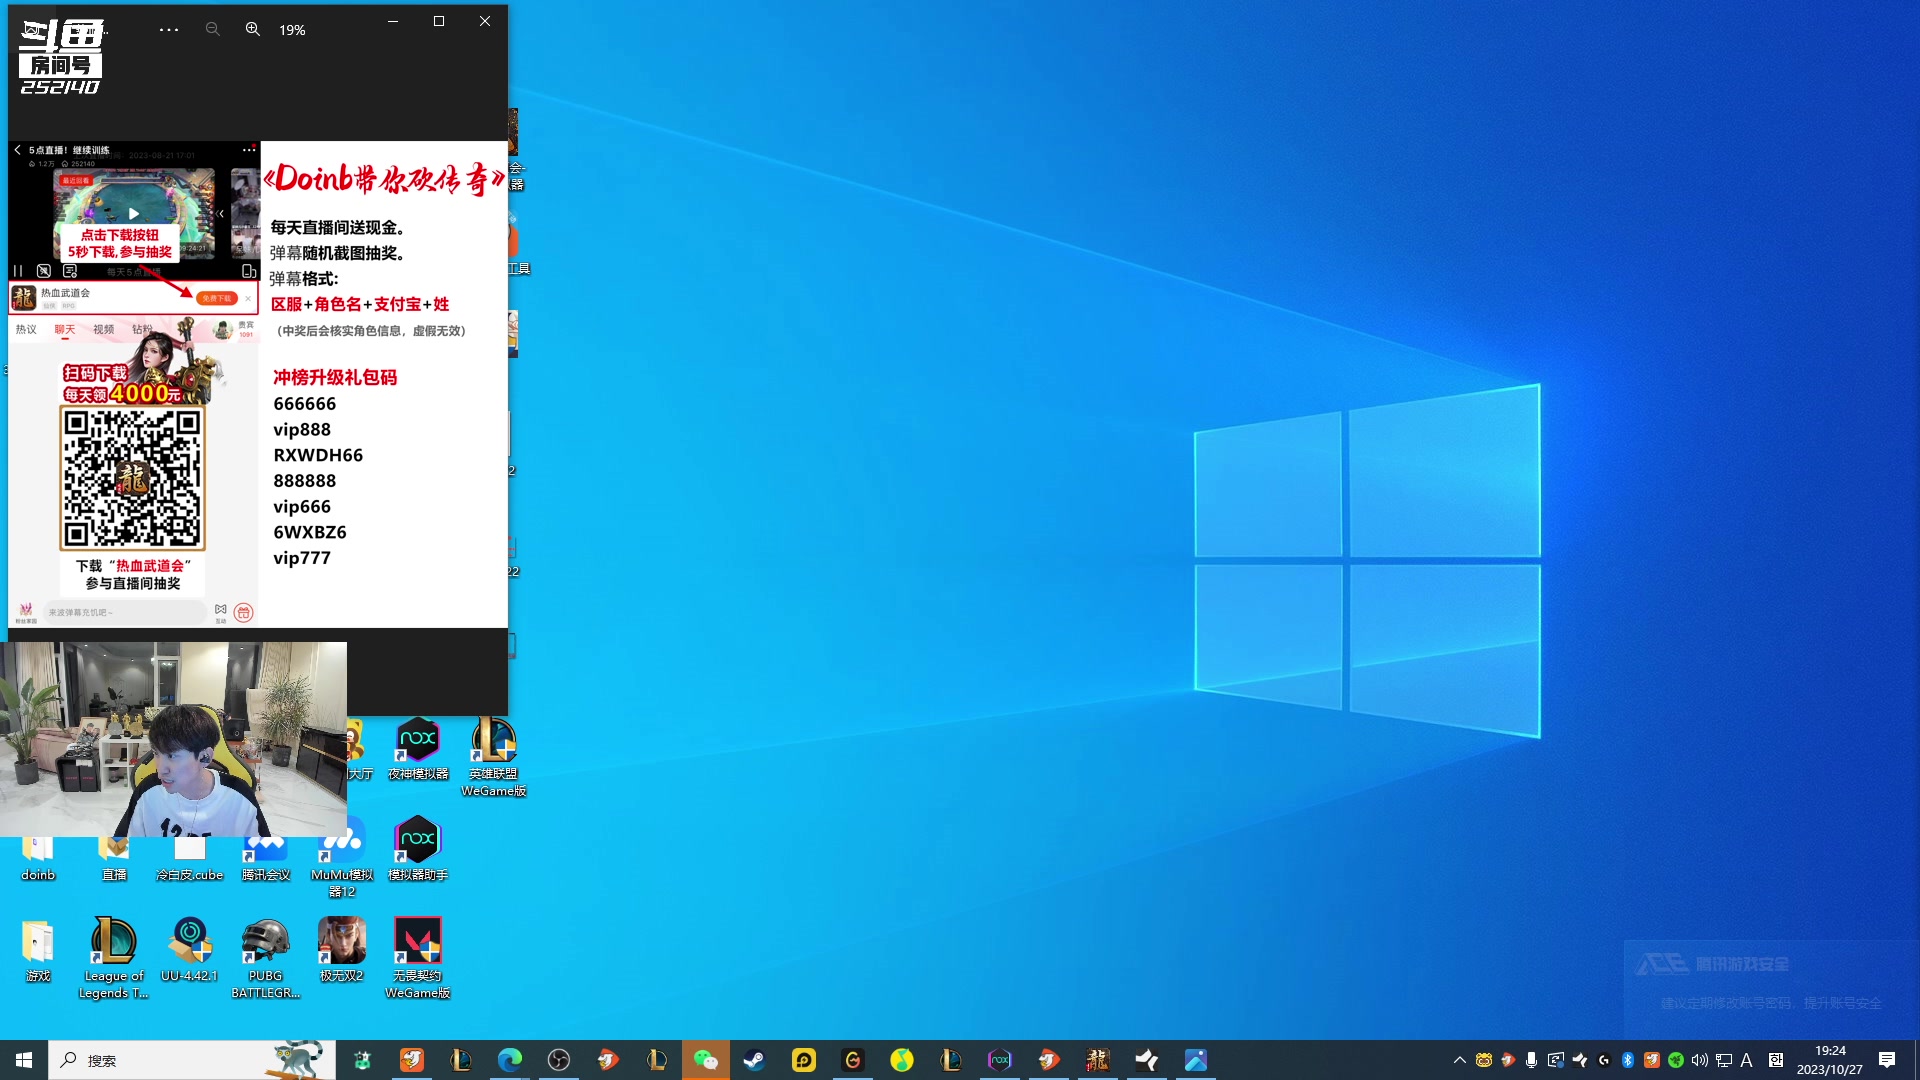
Task: Open Microsoft Edge from the taskbar
Action: point(510,1060)
